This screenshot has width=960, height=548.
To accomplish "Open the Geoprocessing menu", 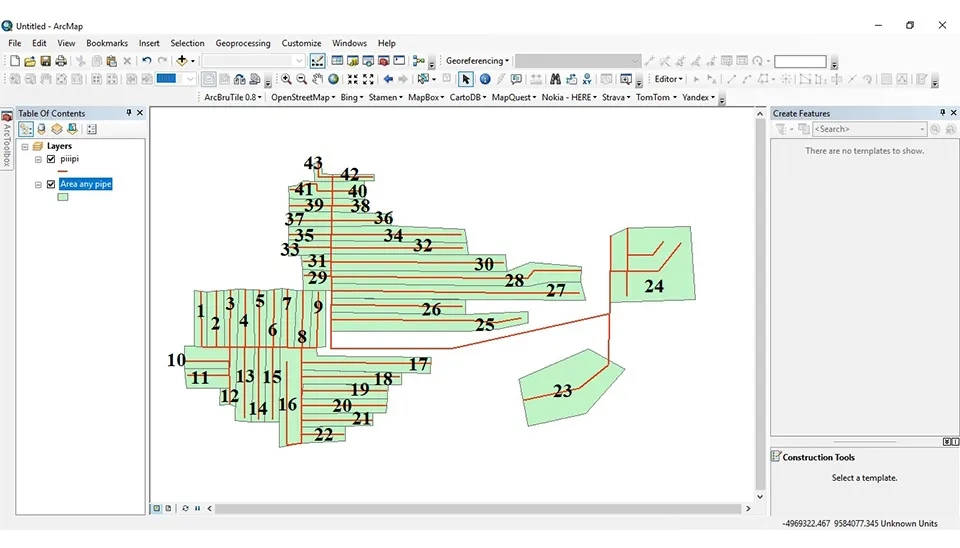I will coord(243,43).
